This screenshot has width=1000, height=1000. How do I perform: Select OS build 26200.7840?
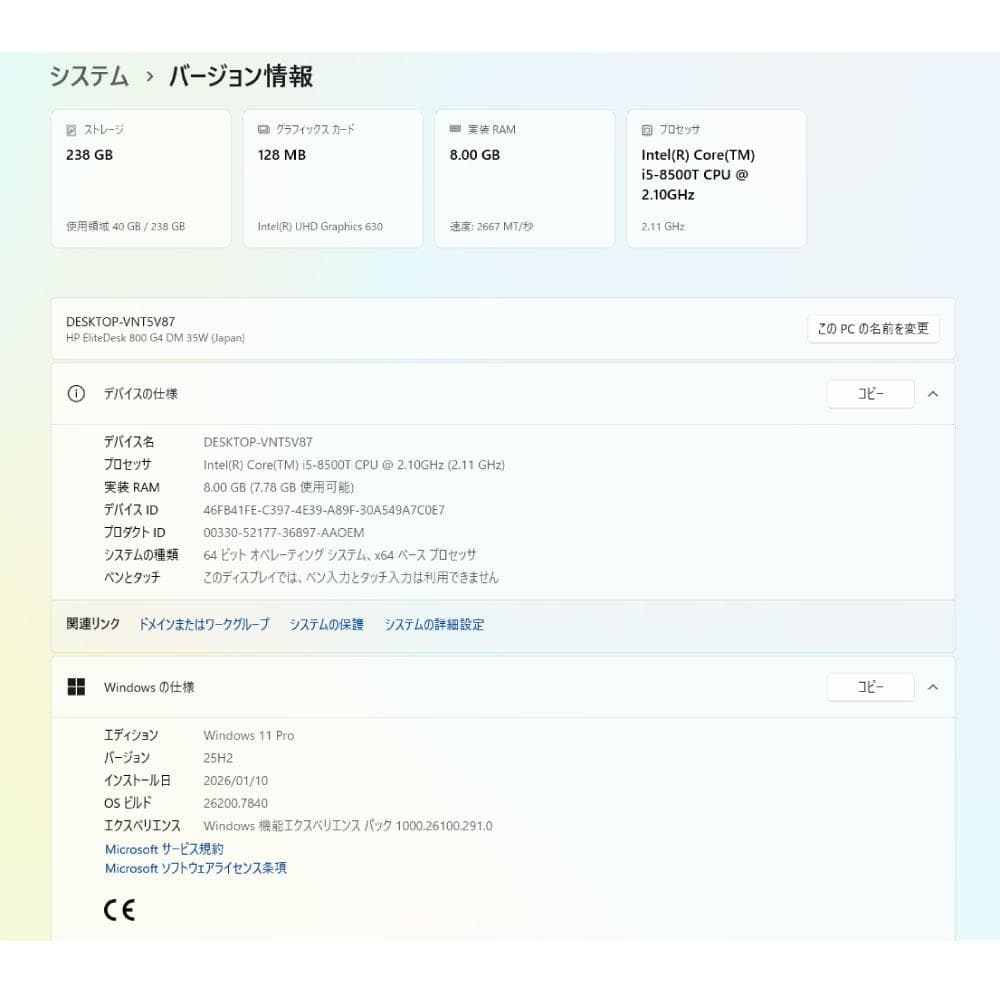click(235, 803)
